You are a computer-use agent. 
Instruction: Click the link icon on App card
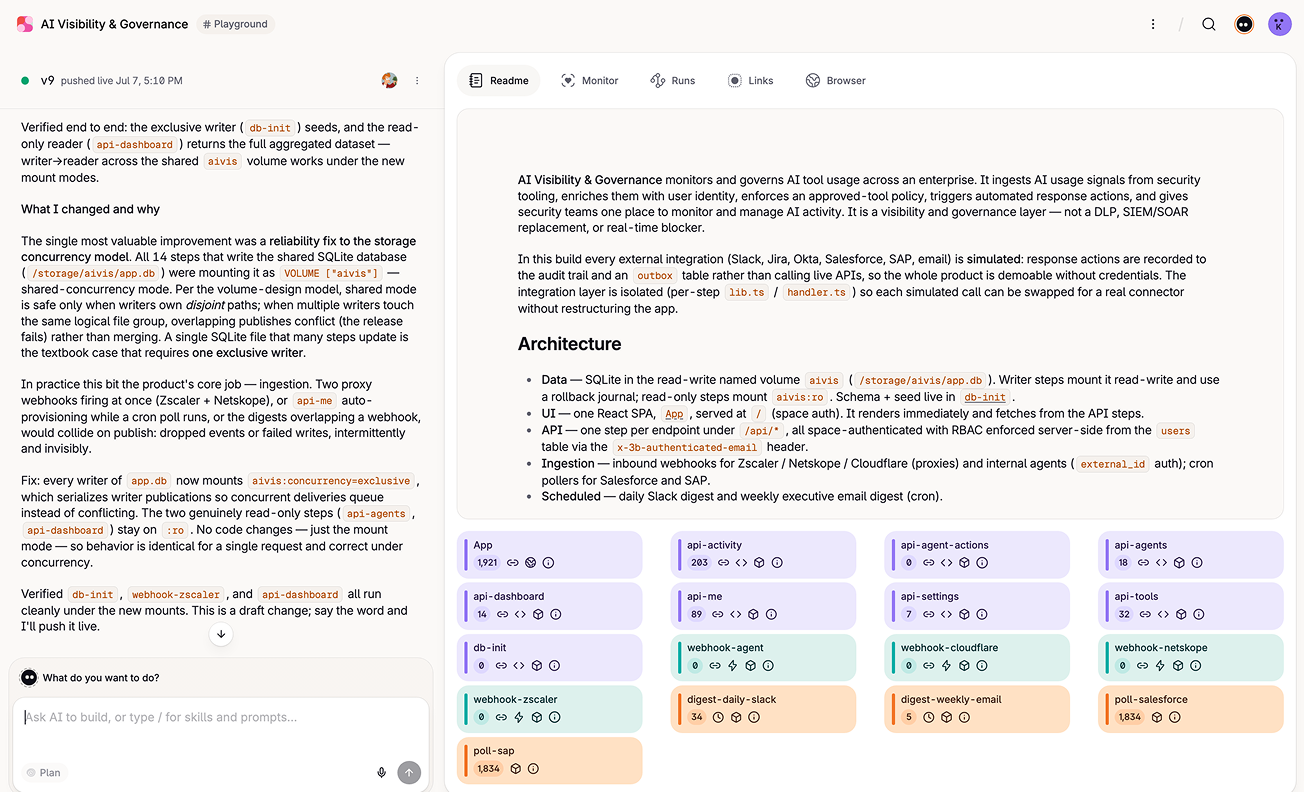click(513, 563)
